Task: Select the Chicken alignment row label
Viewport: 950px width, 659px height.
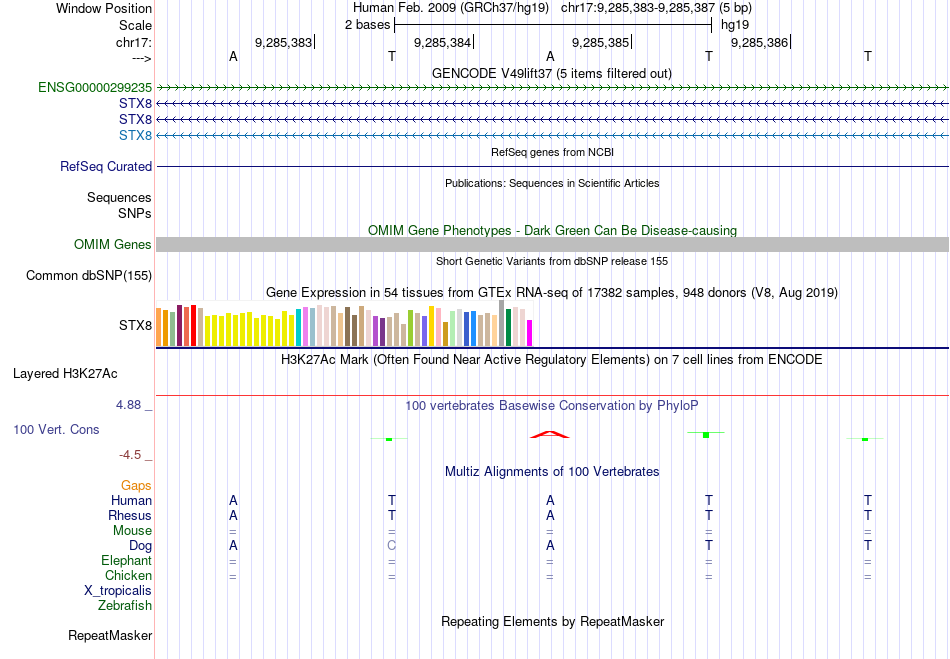Action: (x=128, y=575)
